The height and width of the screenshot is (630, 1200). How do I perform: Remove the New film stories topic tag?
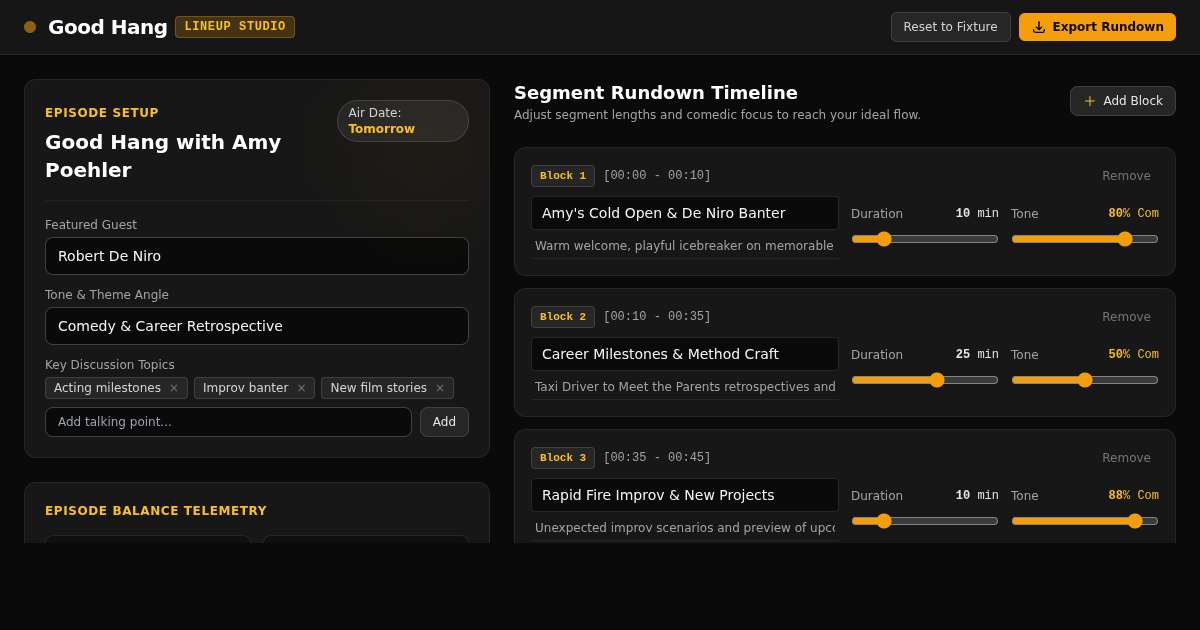click(x=440, y=388)
